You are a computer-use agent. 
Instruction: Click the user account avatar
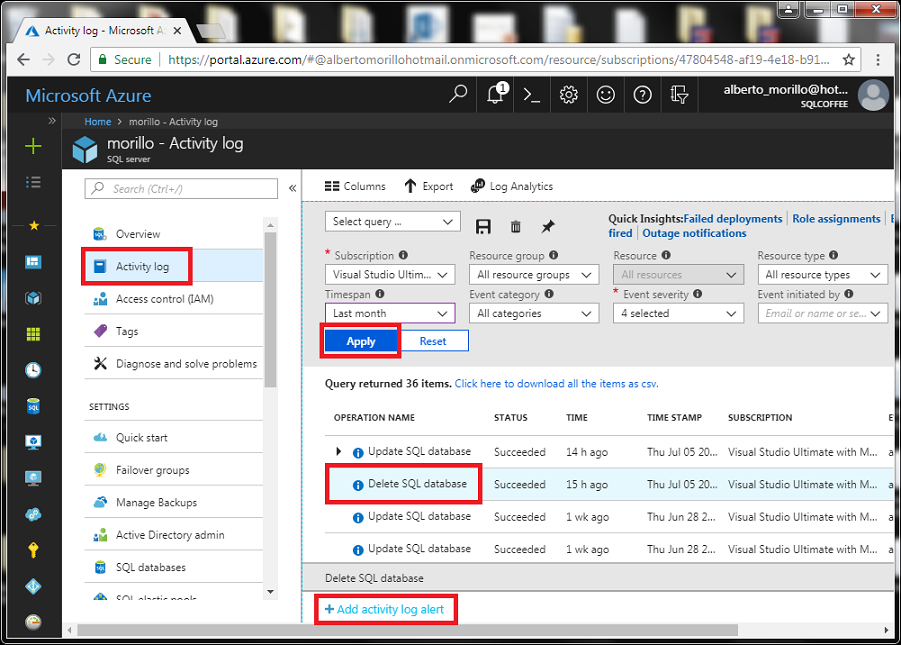[873, 95]
